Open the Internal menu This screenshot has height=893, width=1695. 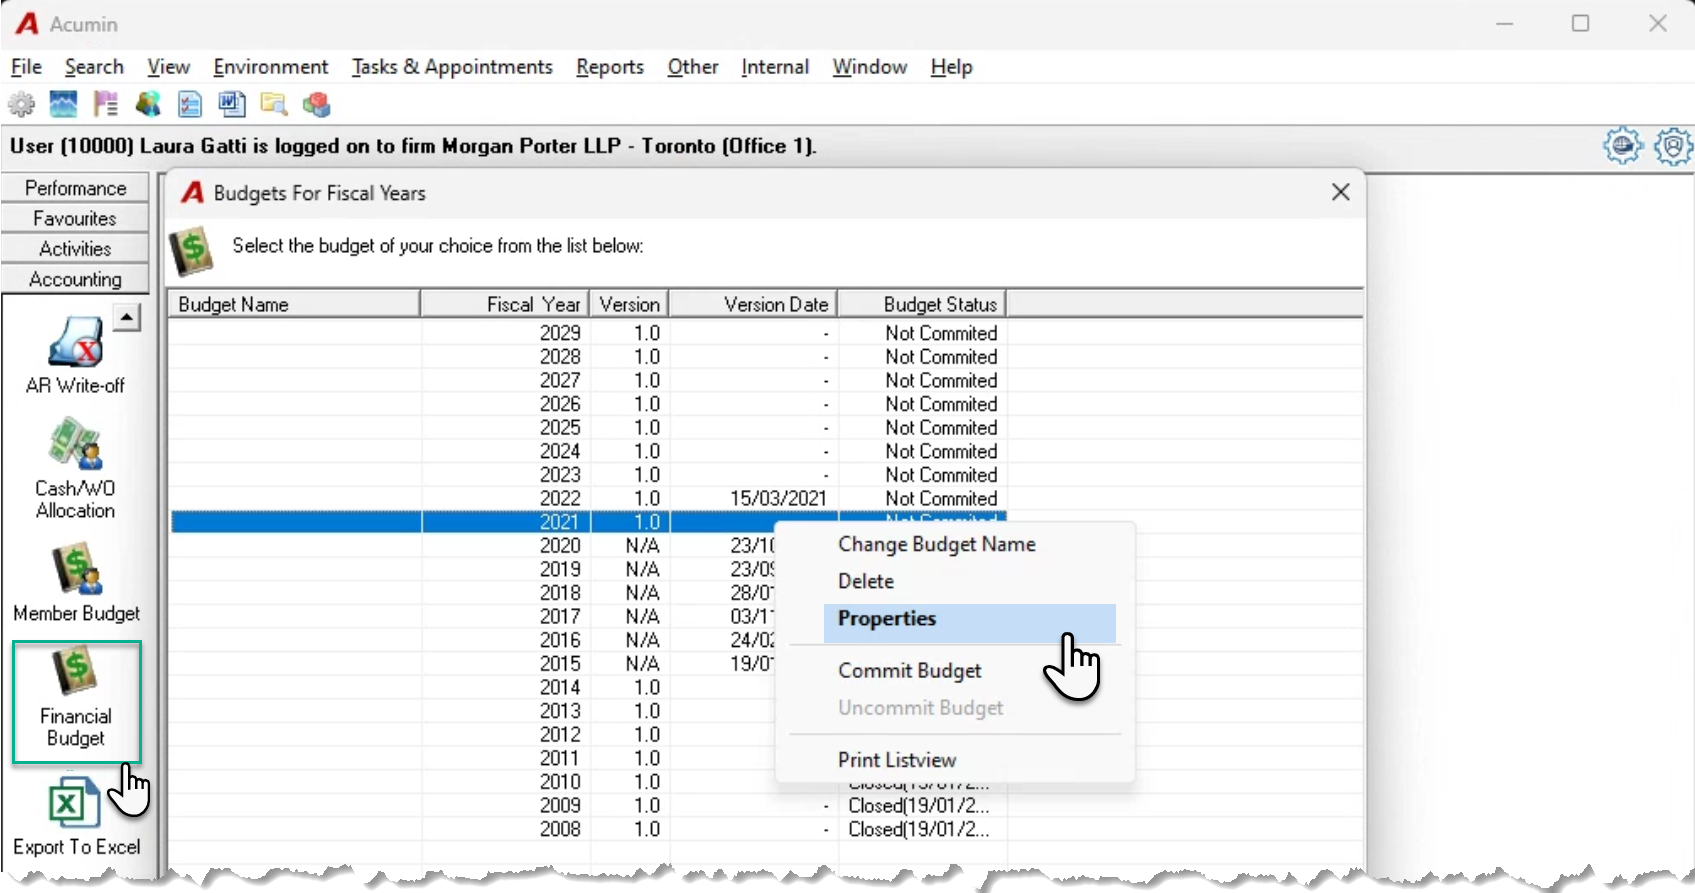775,67
